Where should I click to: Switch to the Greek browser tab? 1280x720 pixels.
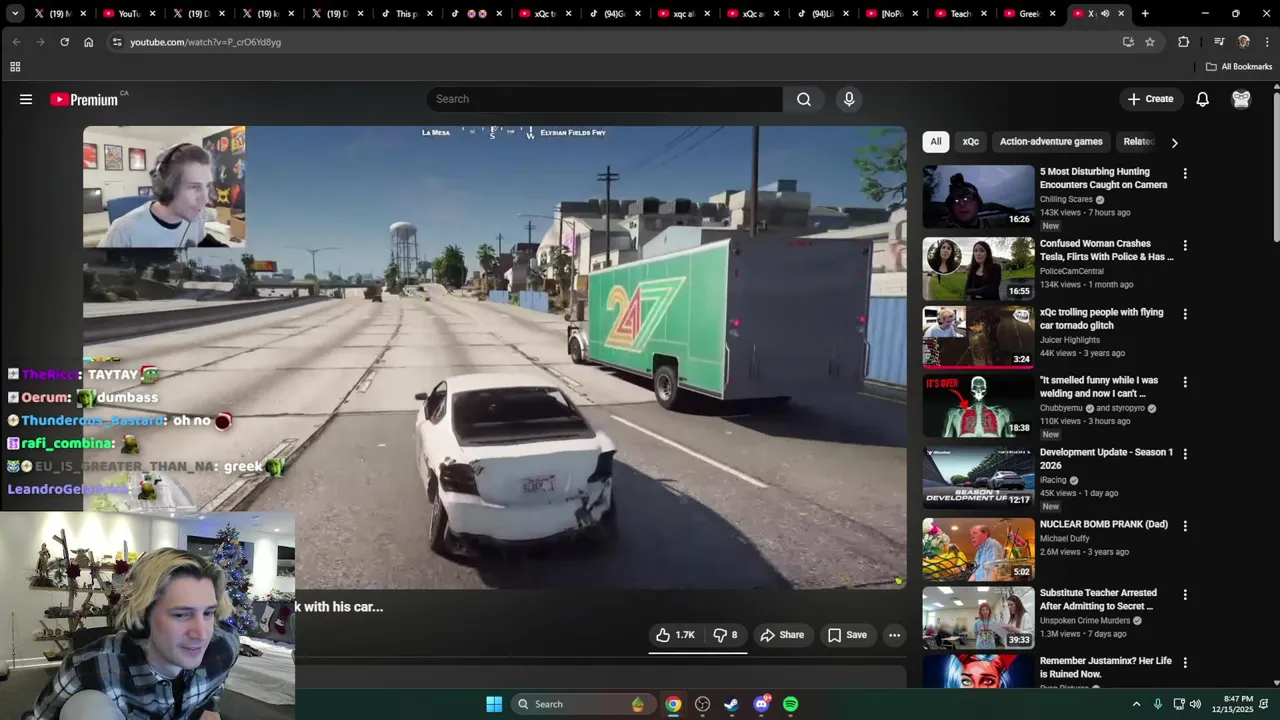tap(1029, 14)
